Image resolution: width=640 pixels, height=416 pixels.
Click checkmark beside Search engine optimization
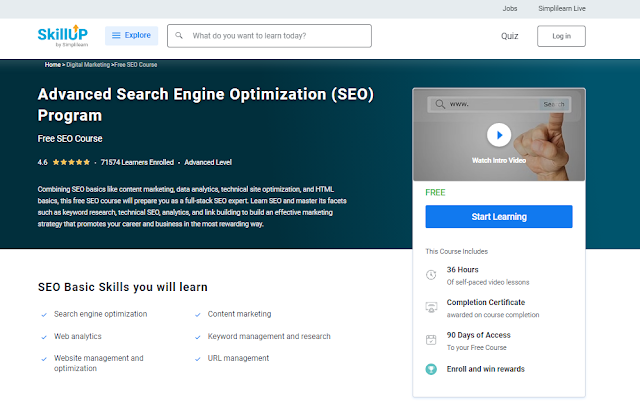click(x=44, y=315)
